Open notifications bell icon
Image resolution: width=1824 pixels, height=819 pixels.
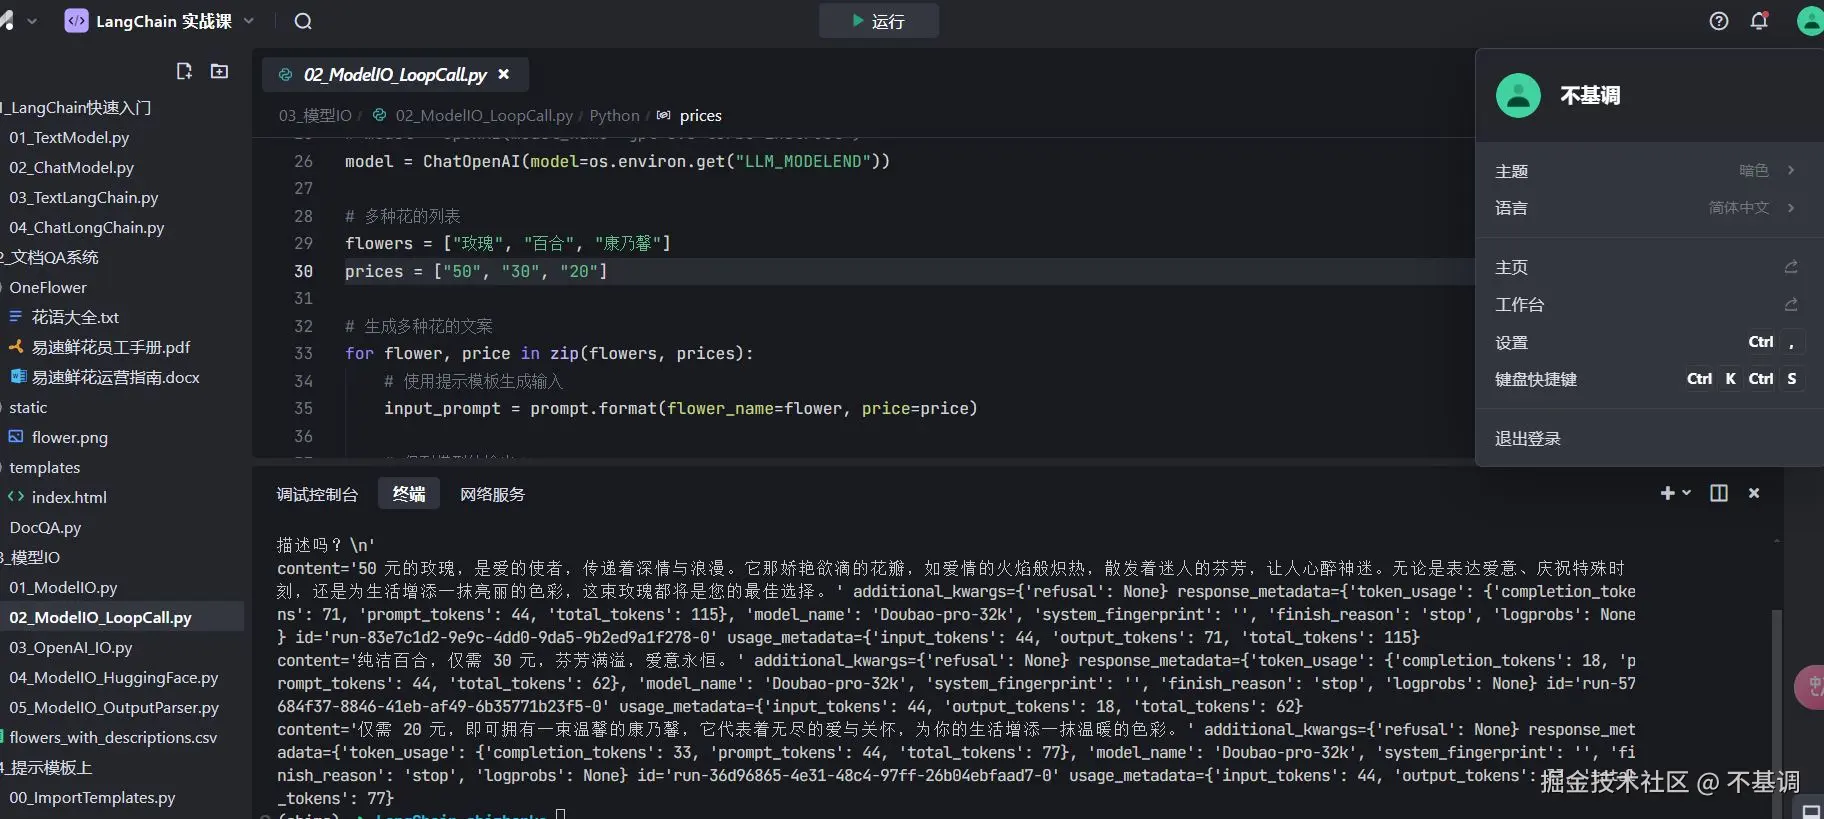[1759, 21]
